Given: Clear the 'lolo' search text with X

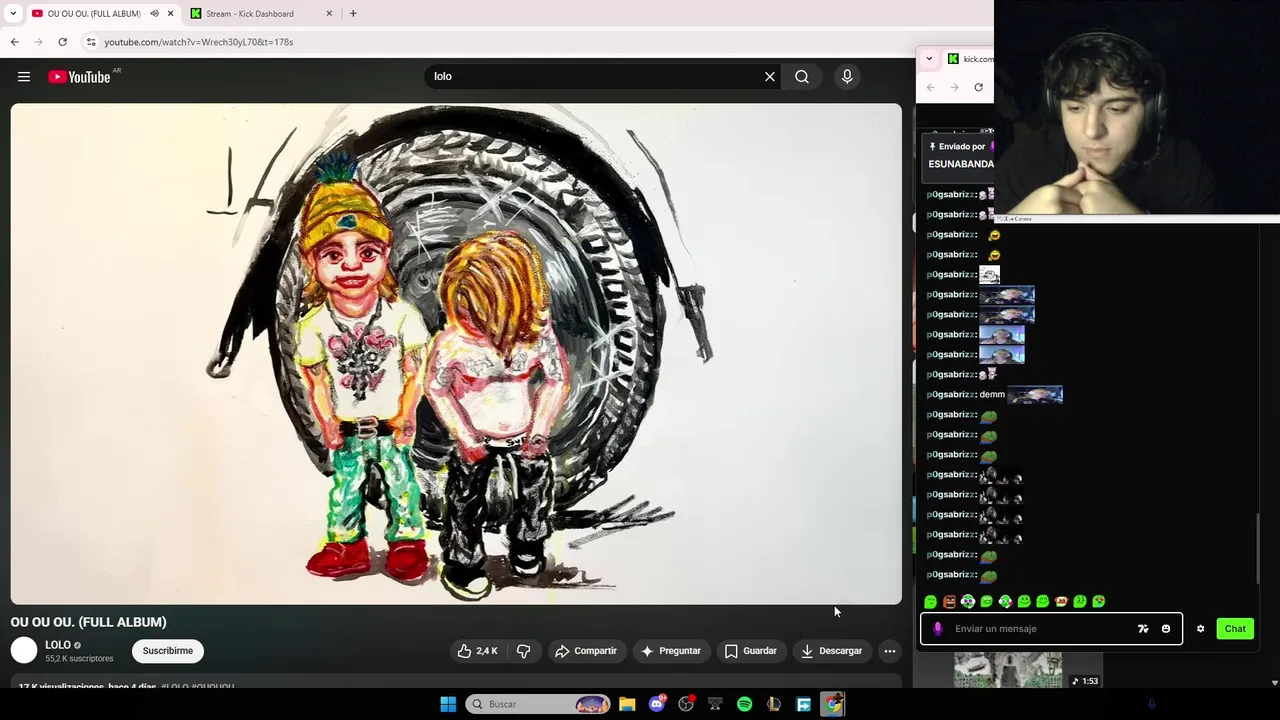Looking at the screenshot, I should pos(770,76).
